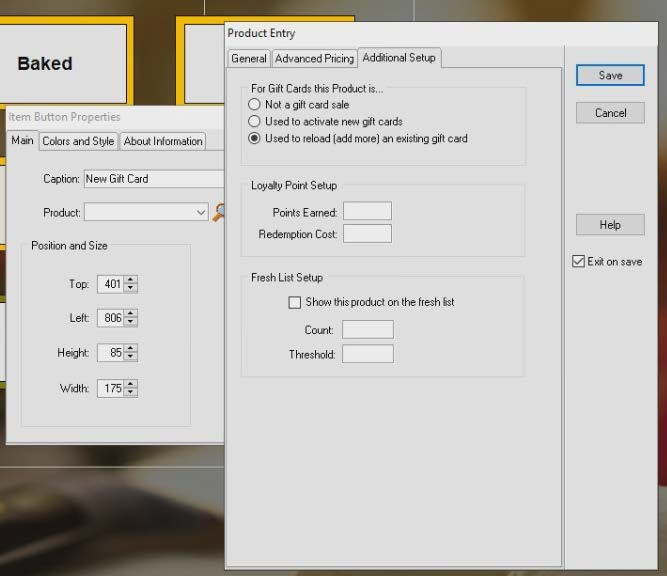Open the Advanced Pricing tab
667x576 pixels.
click(x=314, y=59)
